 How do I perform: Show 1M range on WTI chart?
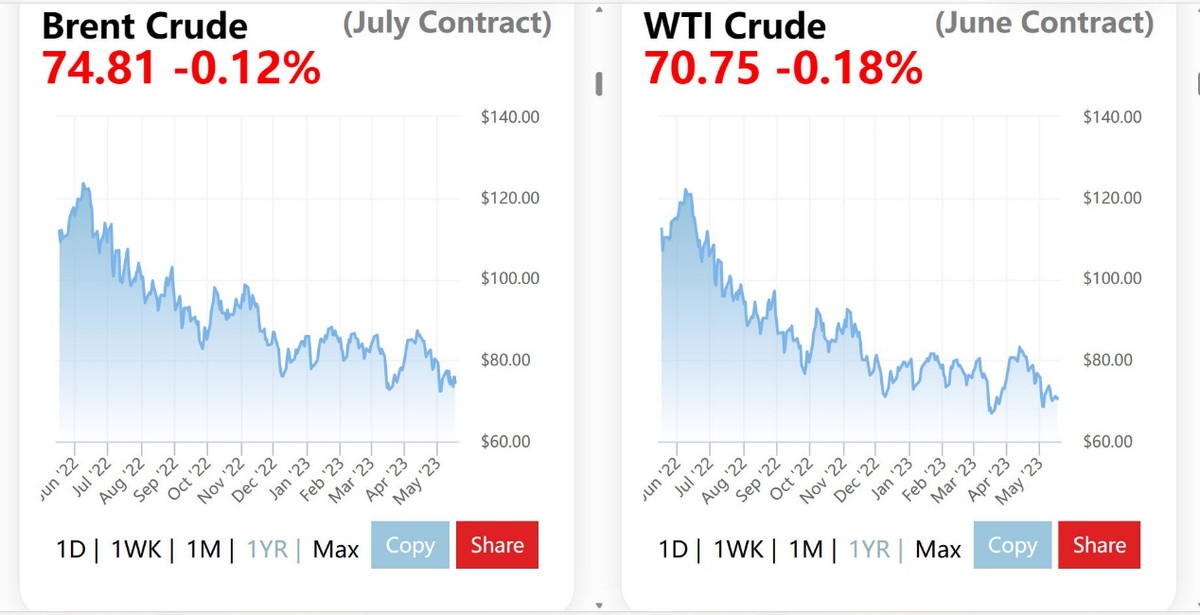coord(805,548)
